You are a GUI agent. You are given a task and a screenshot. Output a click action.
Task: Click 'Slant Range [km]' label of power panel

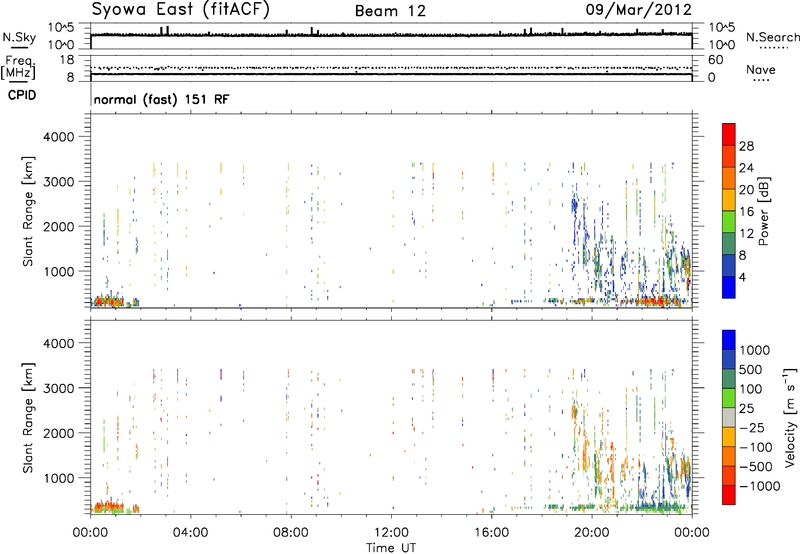(x=28, y=211)
